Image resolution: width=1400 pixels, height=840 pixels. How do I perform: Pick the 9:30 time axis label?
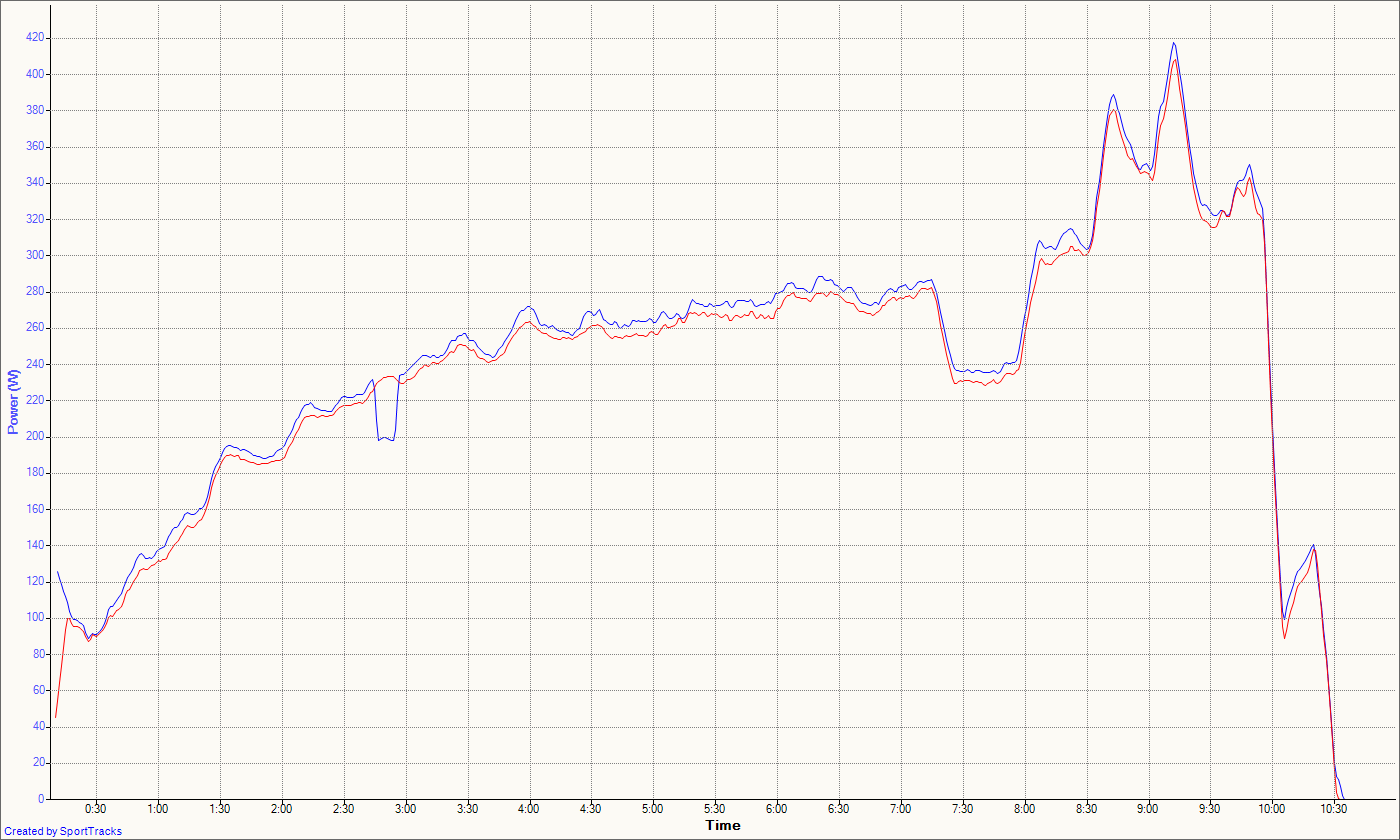tap(1210, 808)
